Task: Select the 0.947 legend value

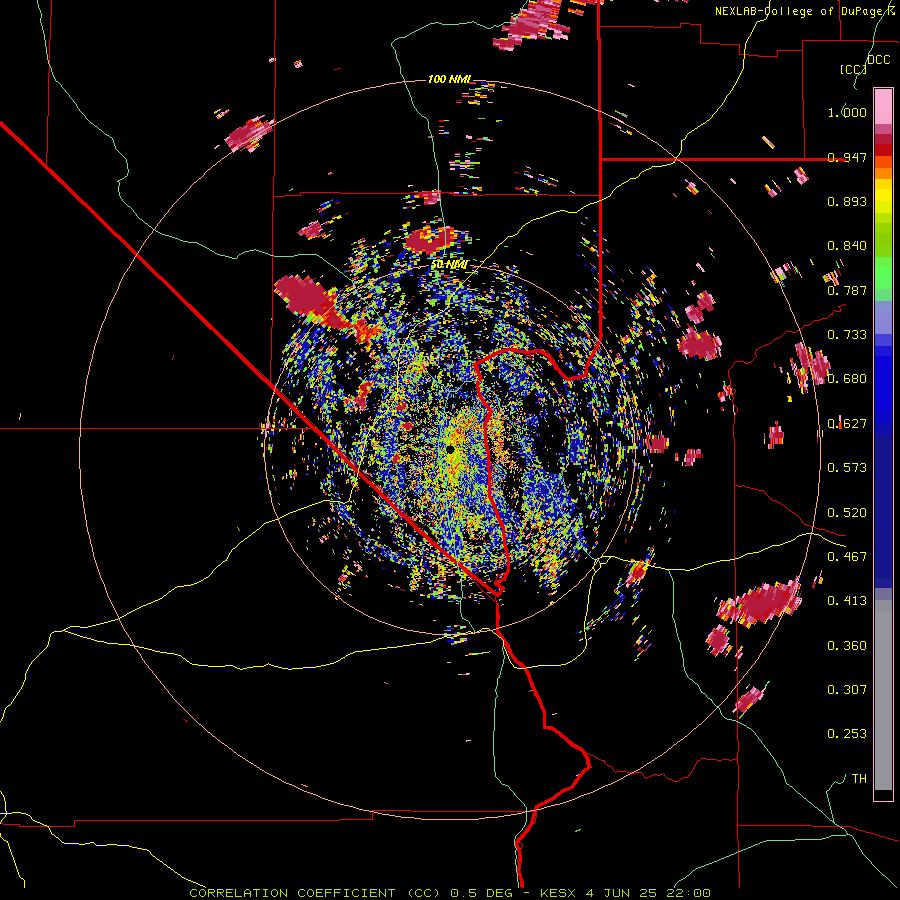Action: [x=847, y=157]
